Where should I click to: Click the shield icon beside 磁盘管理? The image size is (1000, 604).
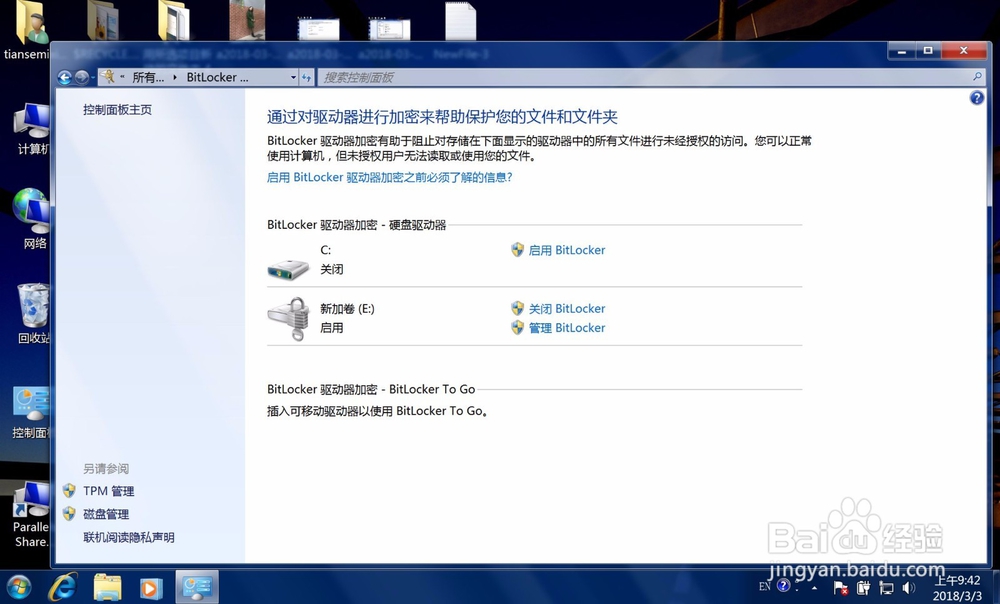click(x=69, y=513)
